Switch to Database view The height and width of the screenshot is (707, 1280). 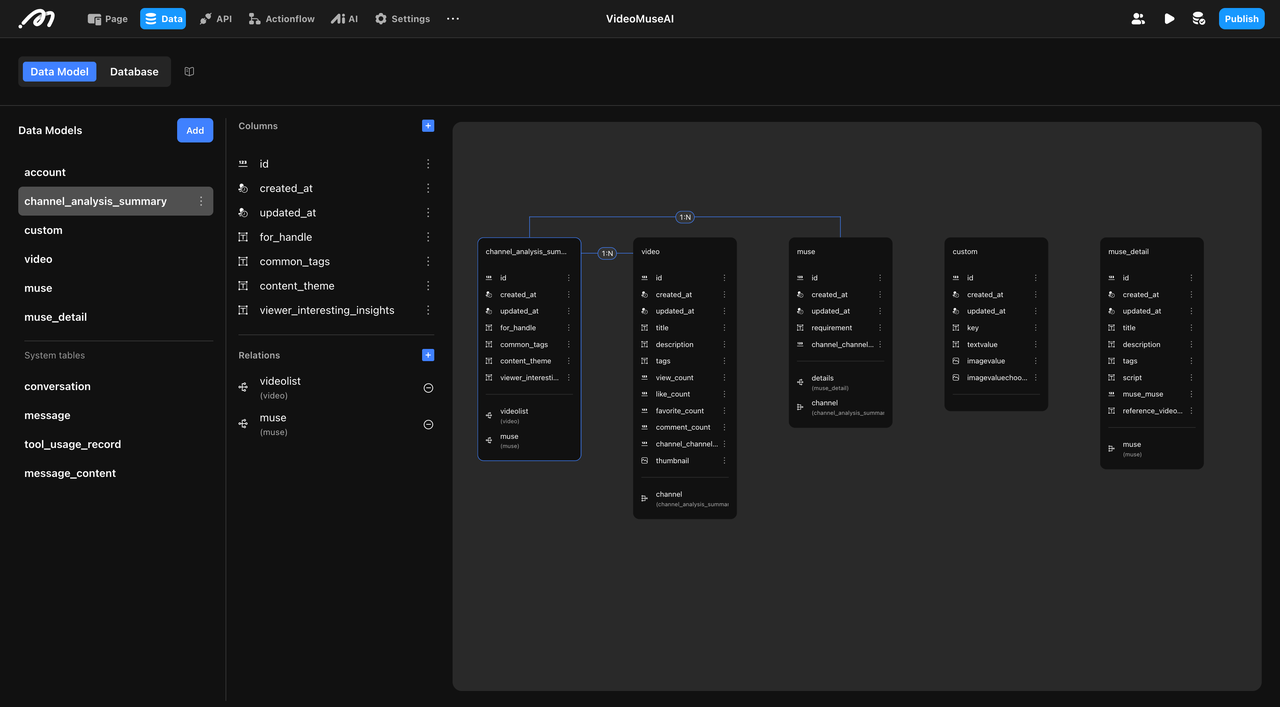tap(134, 72)
